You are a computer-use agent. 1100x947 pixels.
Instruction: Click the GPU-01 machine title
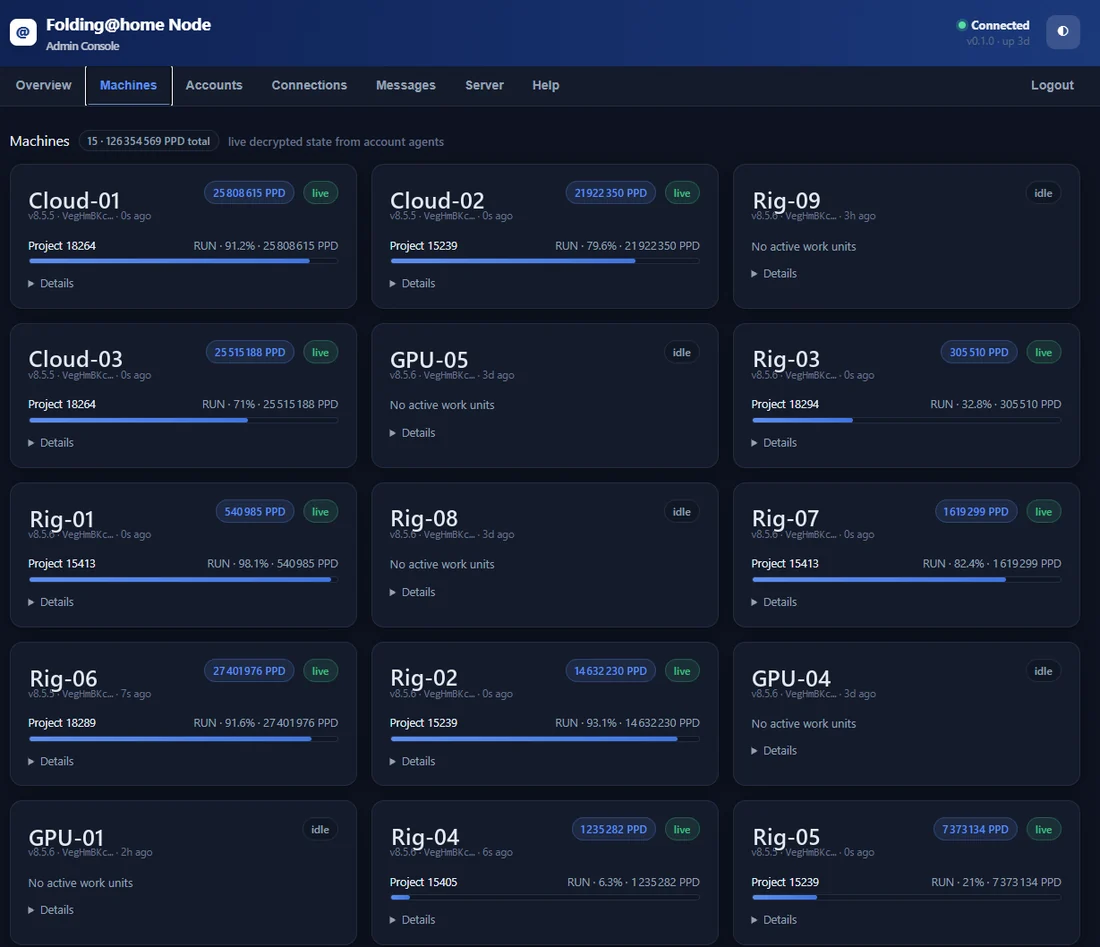click(66, 838)
